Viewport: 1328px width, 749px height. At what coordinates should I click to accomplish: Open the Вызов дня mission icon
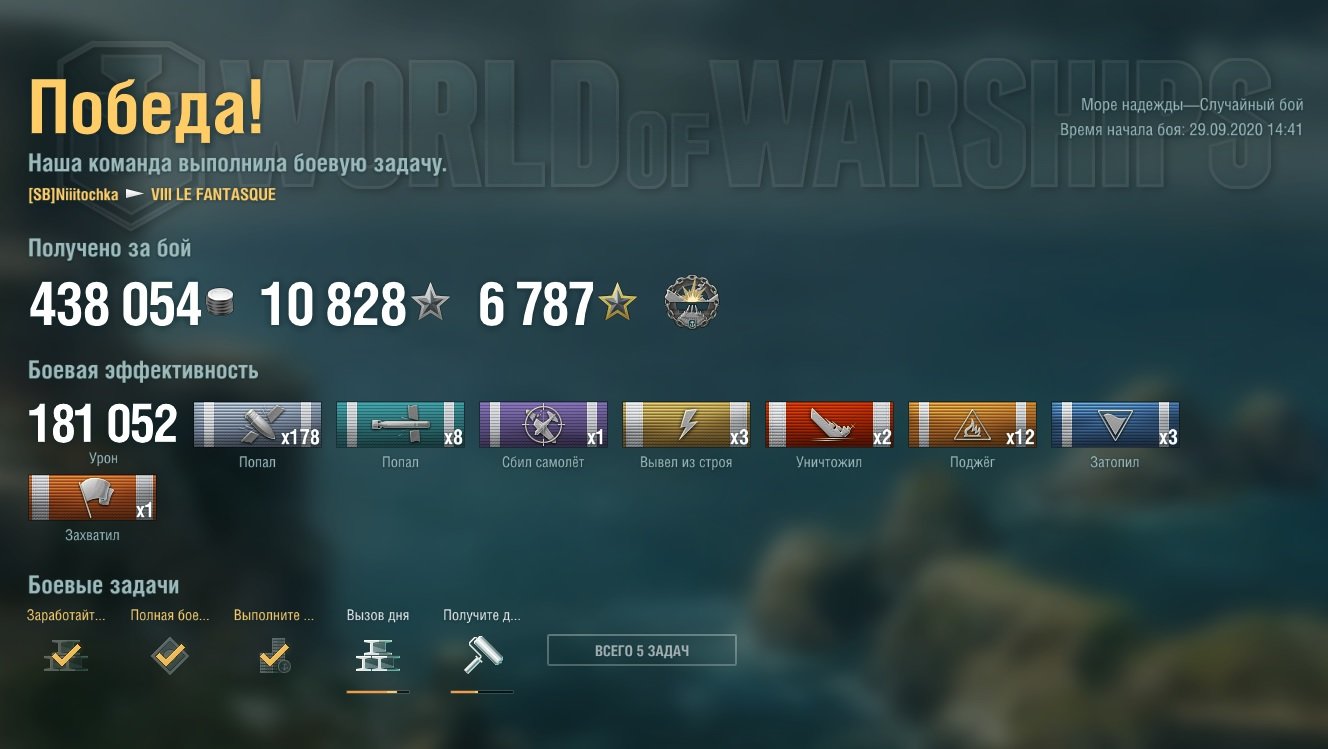pos(378,655)
